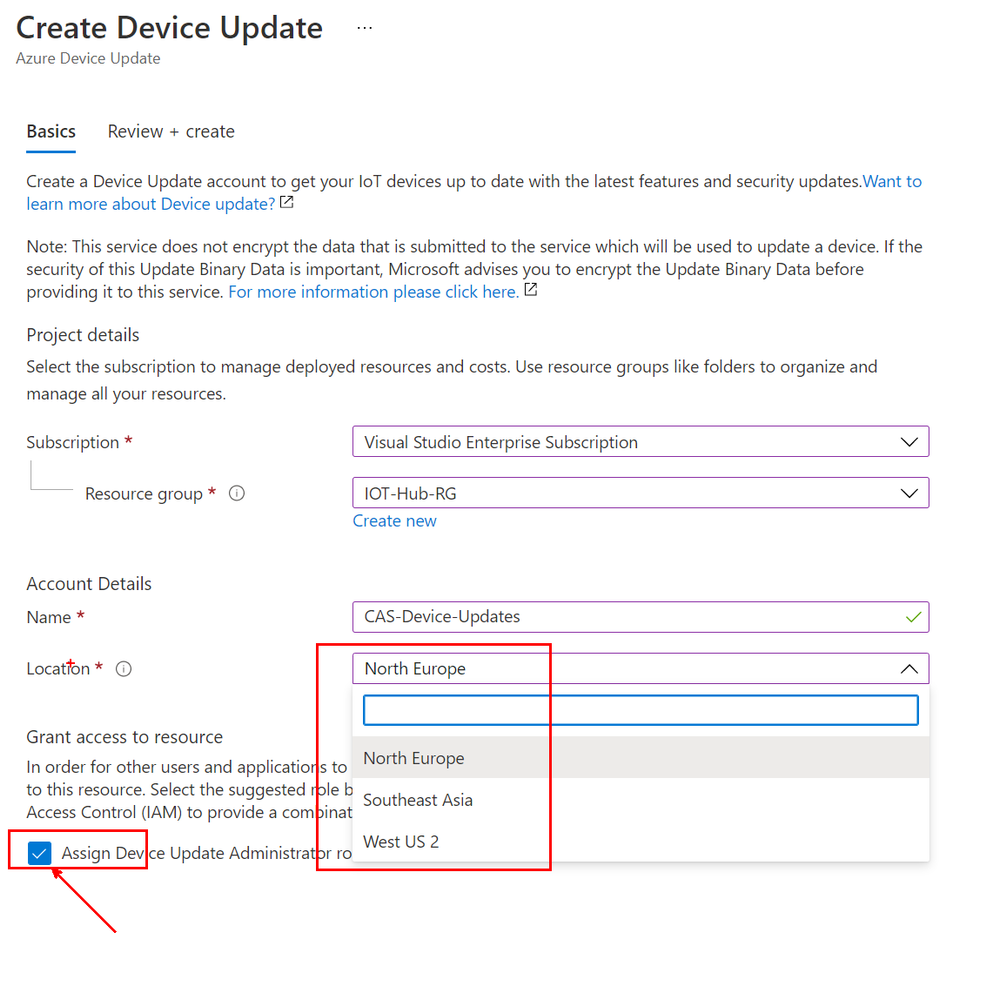Open 'learn more about Device update' link

(x=151, y=204)
